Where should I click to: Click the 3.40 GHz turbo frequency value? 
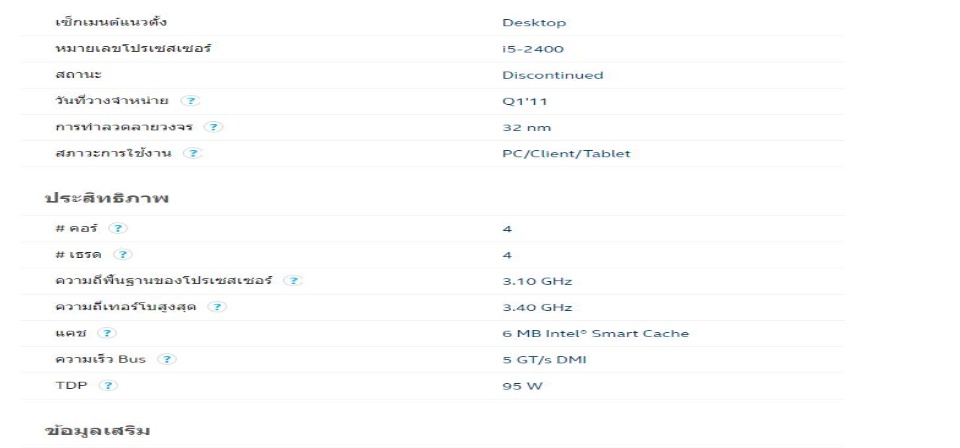(x=537, y=307)
